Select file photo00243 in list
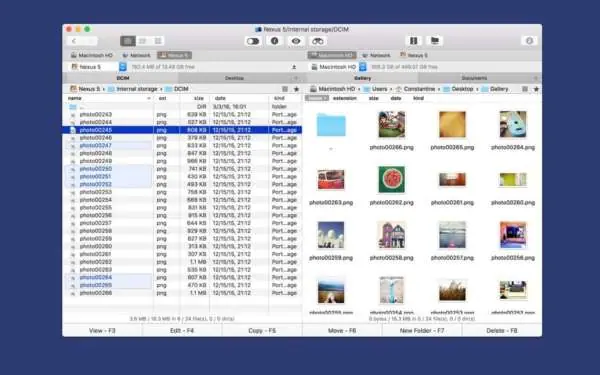Viewport: 600px width, 375px height. [182, 114]
